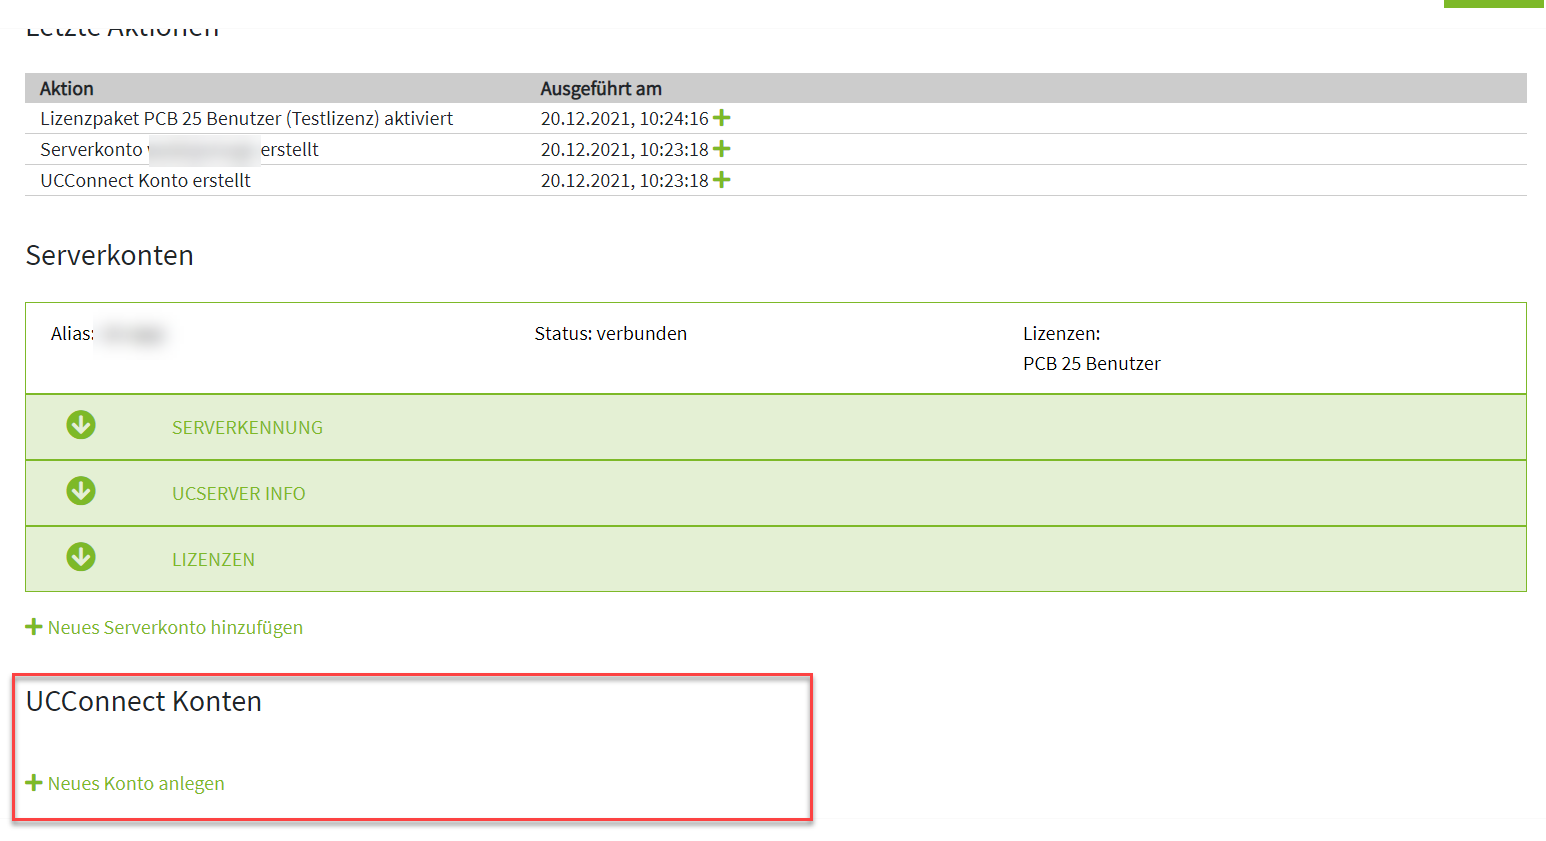Add a new server account via link
Image resolution: width=1546 pixels, height=841 pixels.
click(175, 628)
